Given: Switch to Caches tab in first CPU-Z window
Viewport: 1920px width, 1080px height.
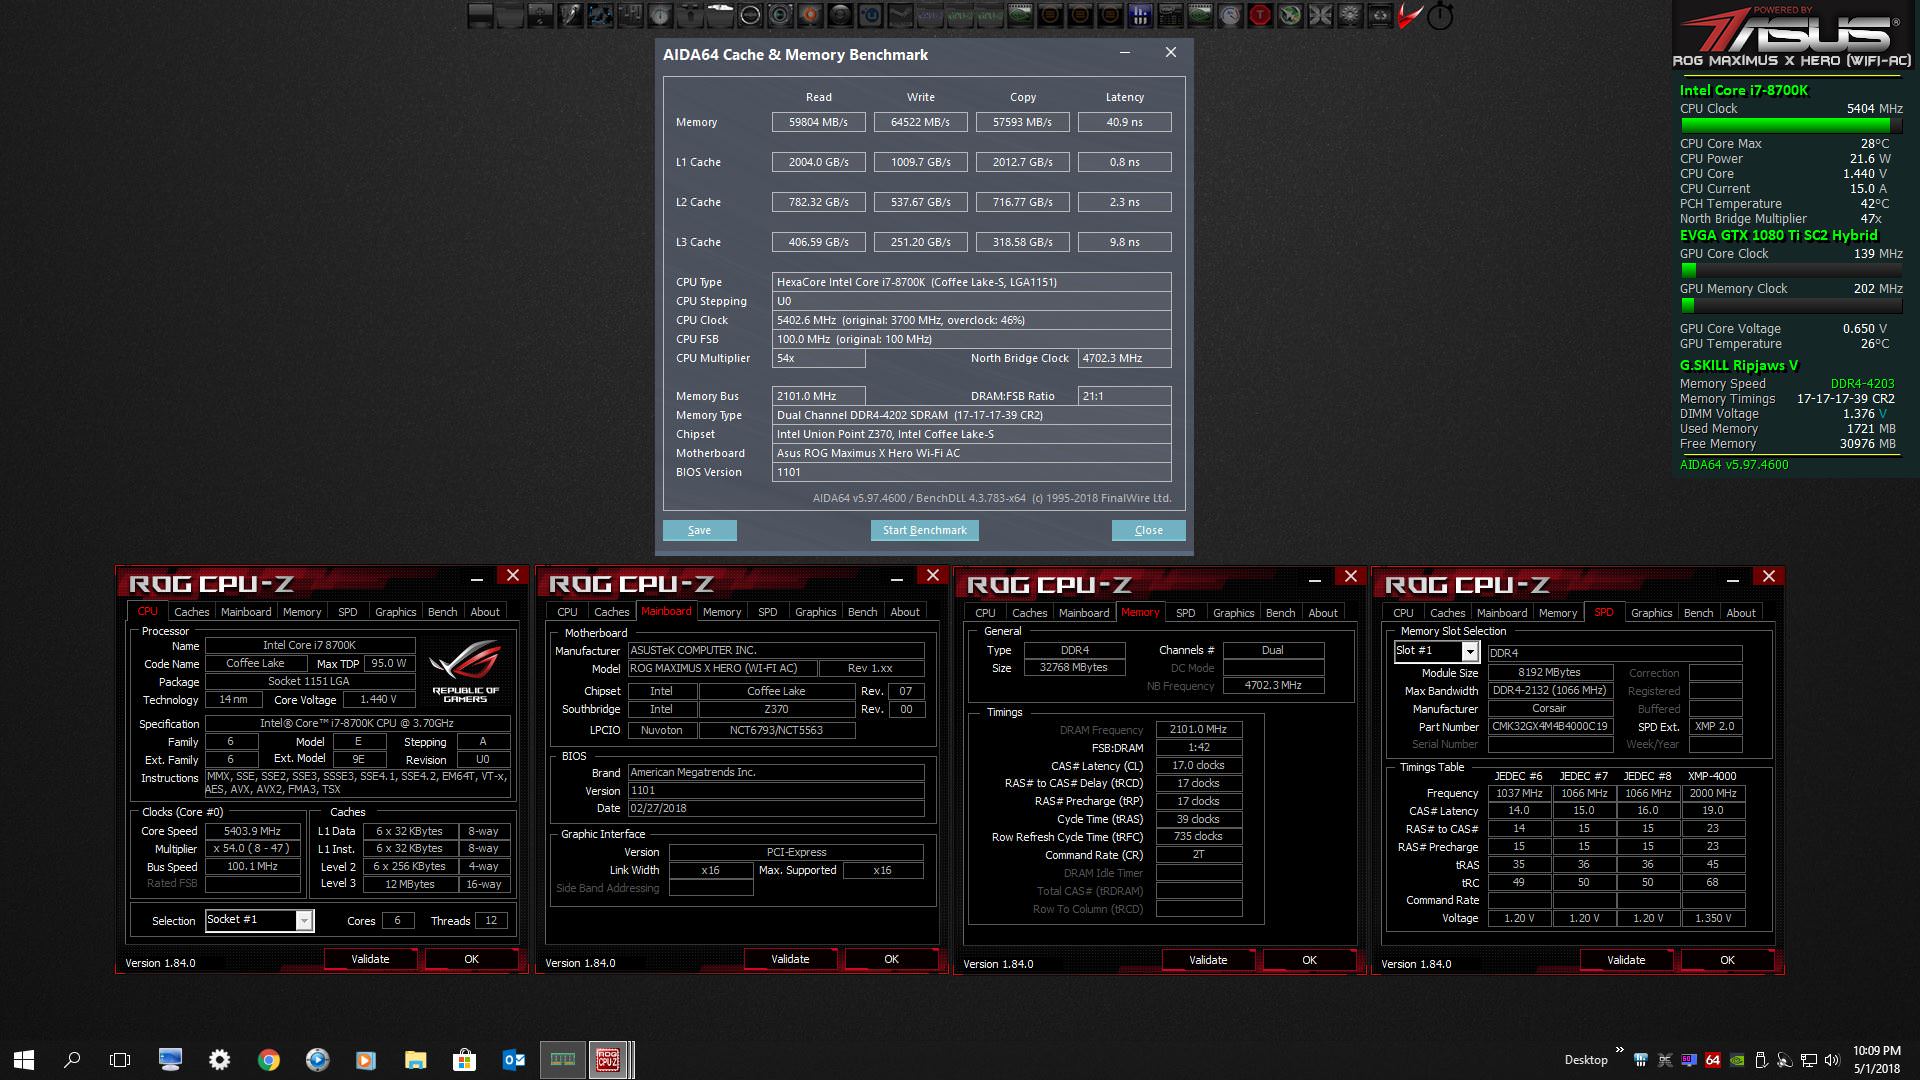Looking at the screenshot, I should pos(191,612).
